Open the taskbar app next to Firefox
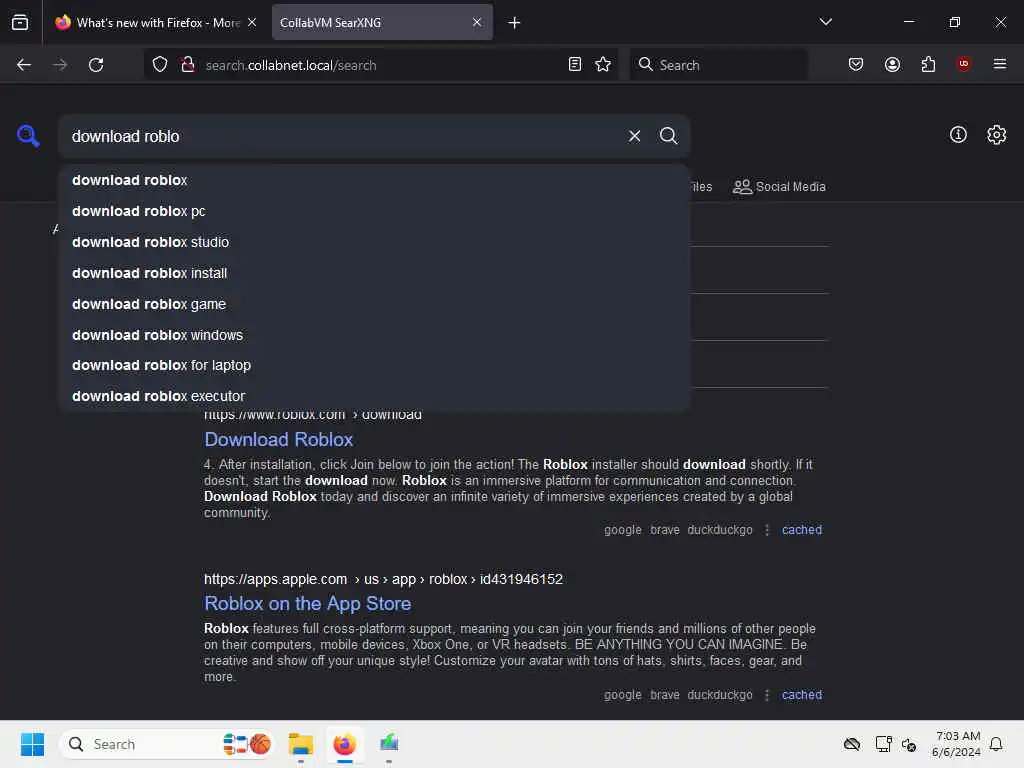 point(389,744)
